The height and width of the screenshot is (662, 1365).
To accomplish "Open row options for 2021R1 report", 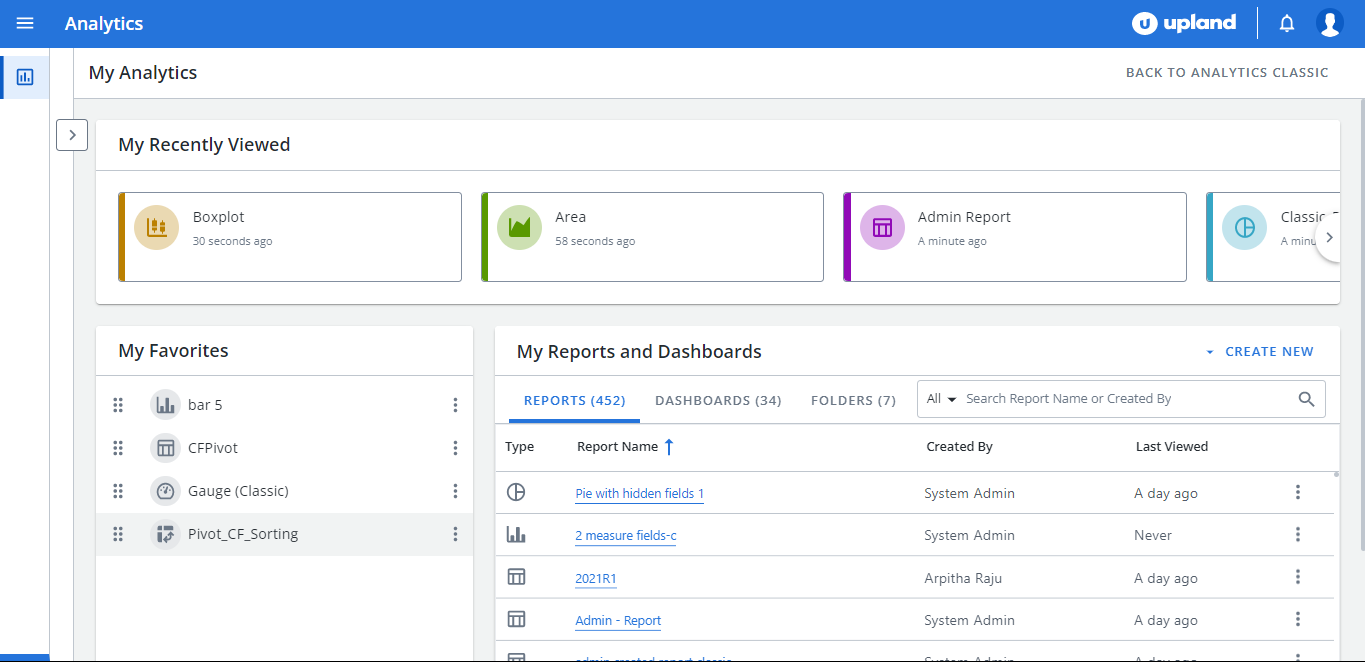I will pyautogui.click(x=1297, y=577).
